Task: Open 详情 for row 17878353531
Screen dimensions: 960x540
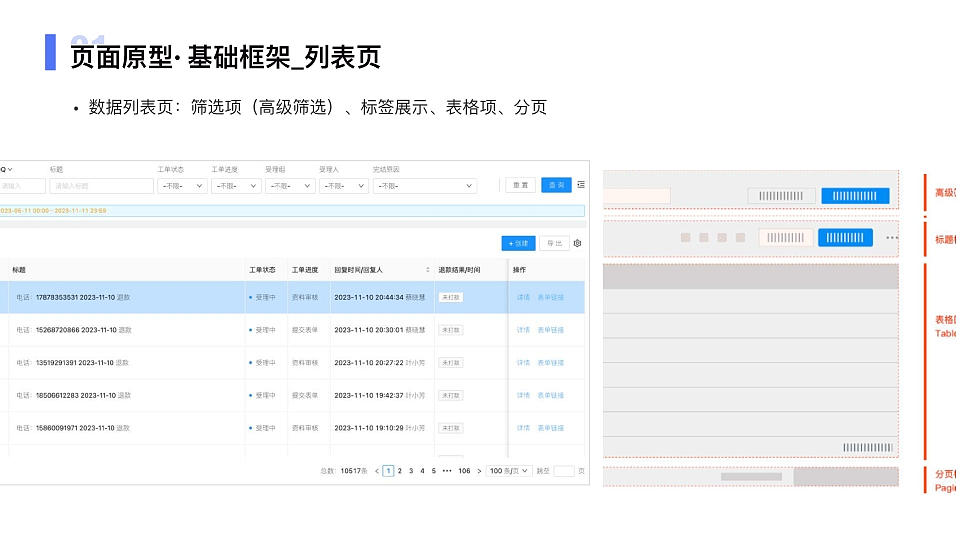Action: point(523,298)
